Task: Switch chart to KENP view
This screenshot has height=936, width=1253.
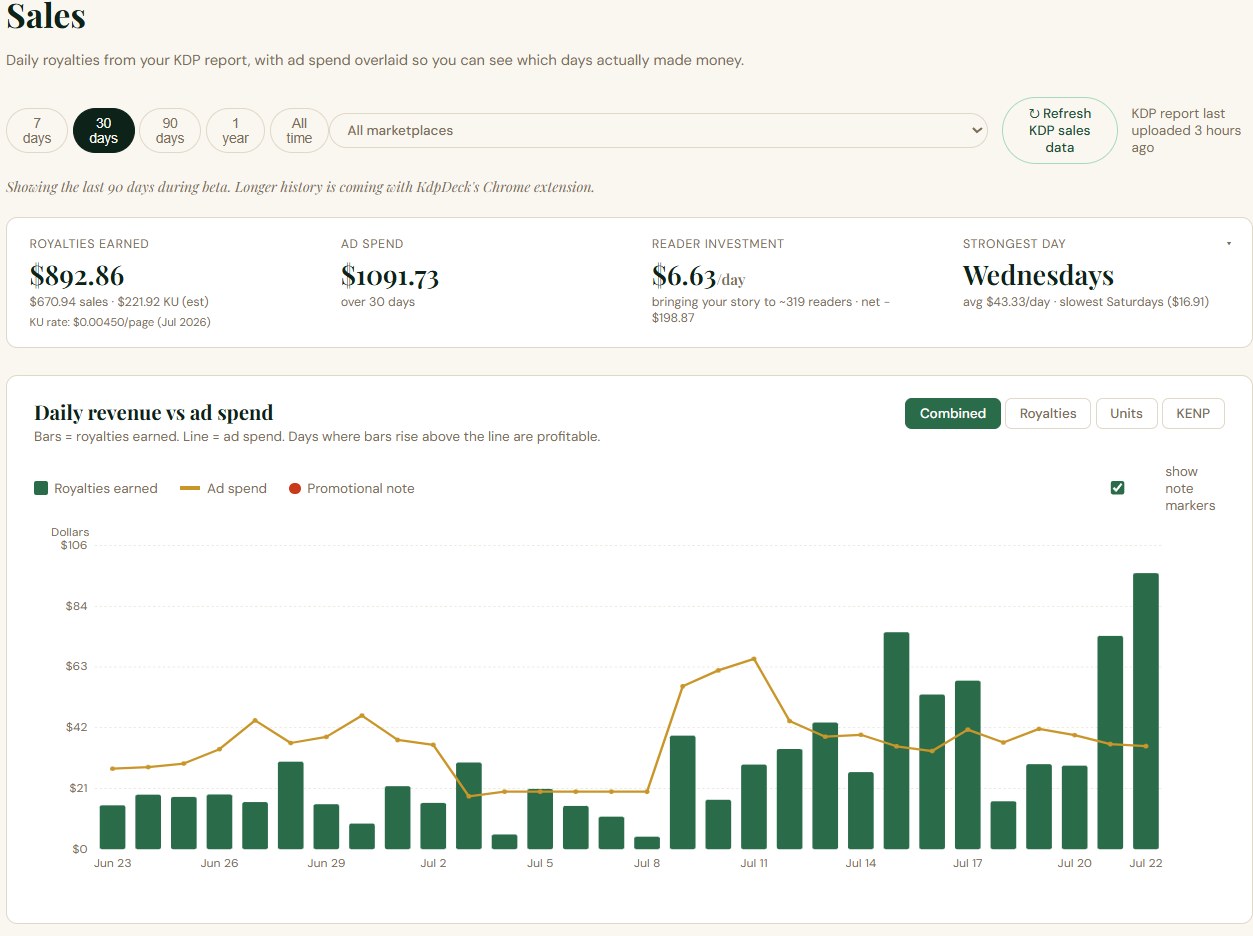Action: point(1193,413)
